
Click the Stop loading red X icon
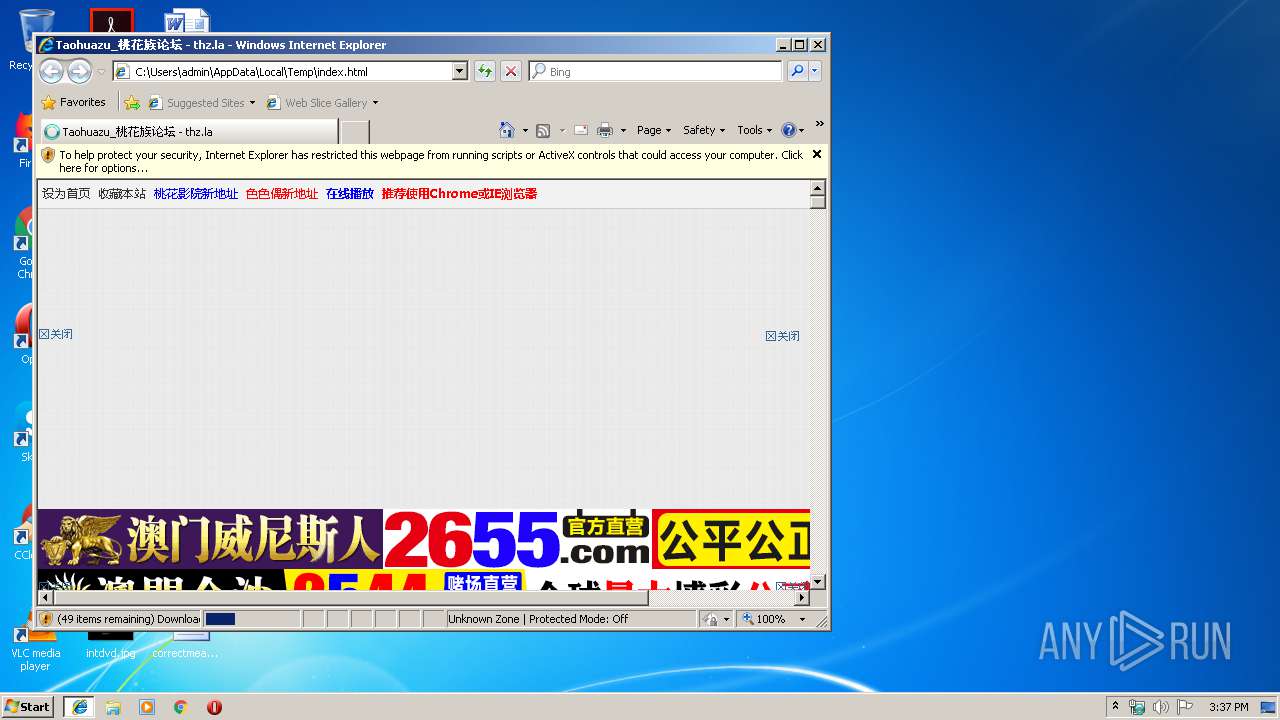coord(511,71)
